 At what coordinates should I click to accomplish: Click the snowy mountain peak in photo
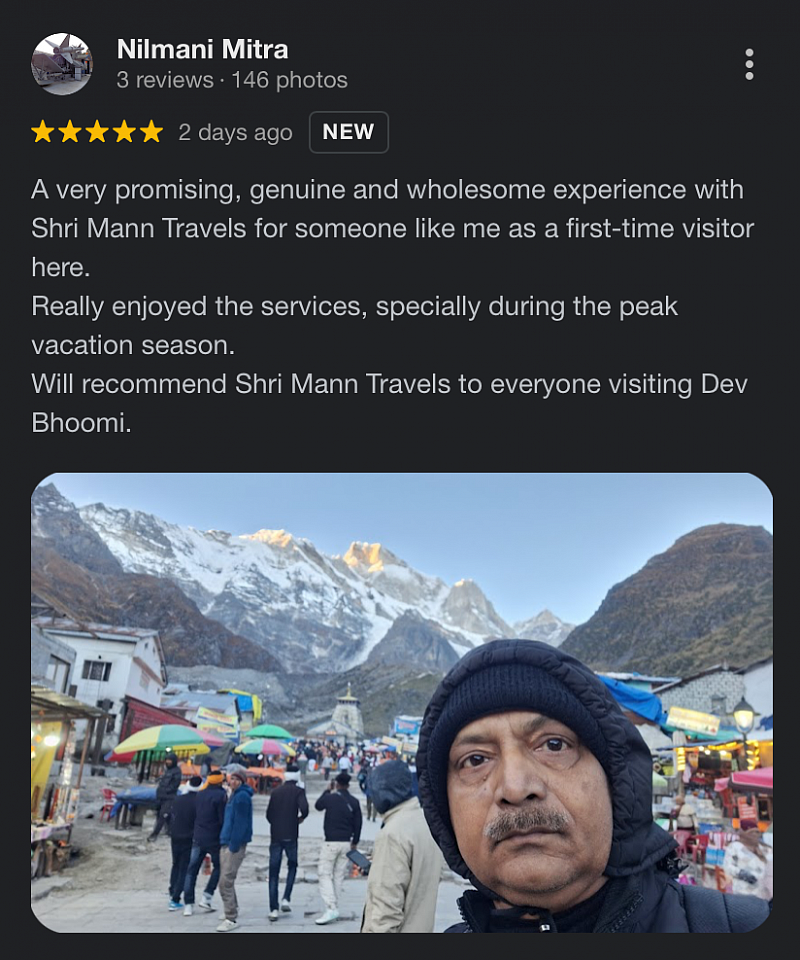pyautogui.click(x=366, y=556)
